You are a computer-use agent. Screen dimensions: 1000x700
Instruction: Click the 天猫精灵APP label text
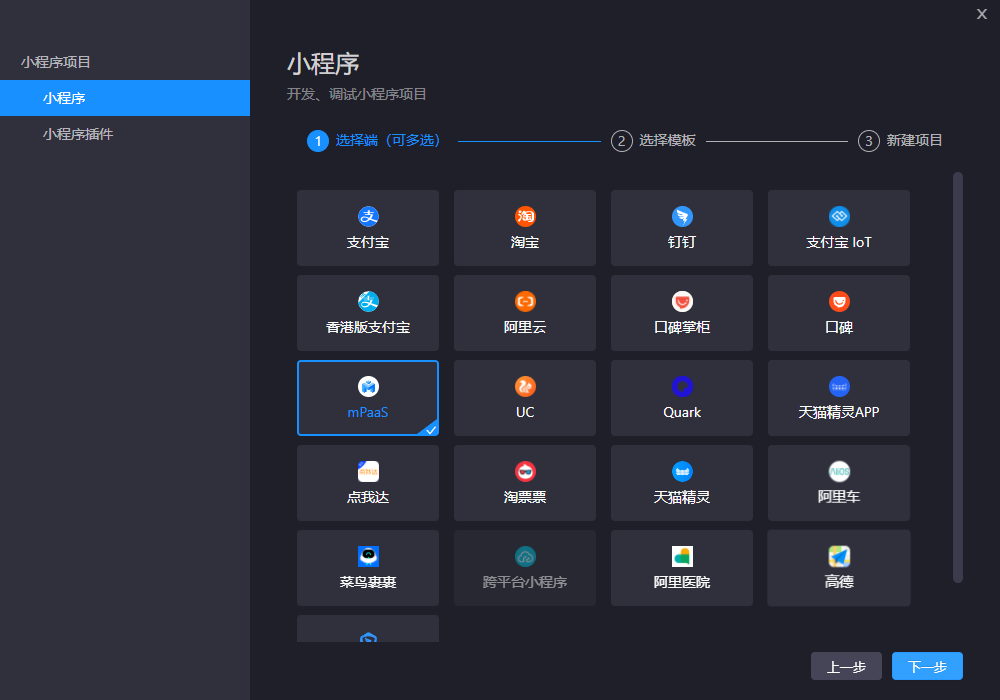[x=839, y=412]
